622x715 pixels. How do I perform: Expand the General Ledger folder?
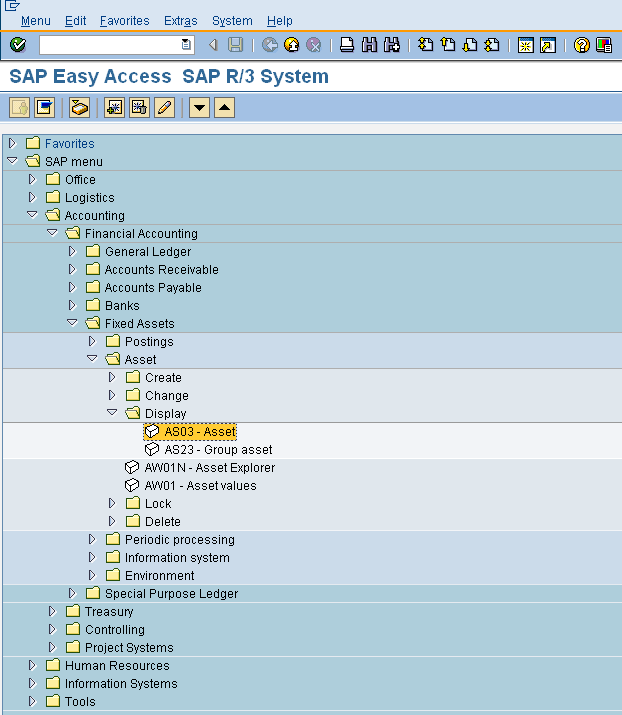72,251
